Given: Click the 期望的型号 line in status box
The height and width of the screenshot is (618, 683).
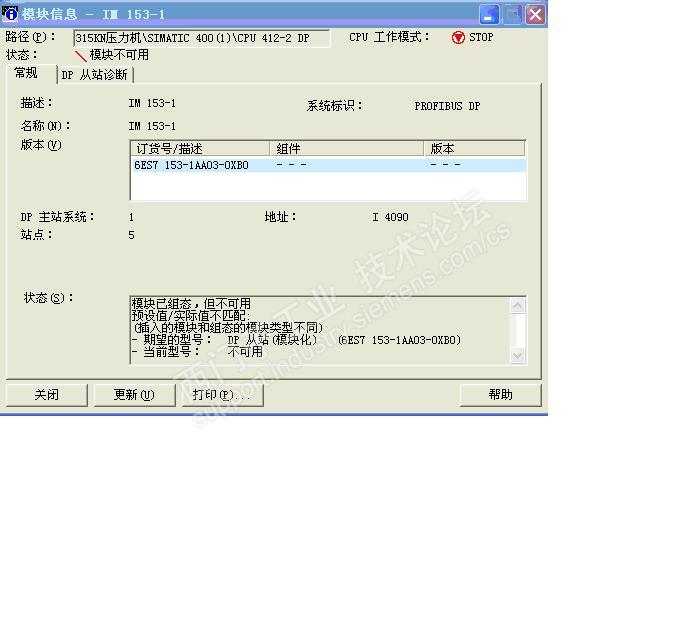Looking at the screenshot, I should click(296, 340).
